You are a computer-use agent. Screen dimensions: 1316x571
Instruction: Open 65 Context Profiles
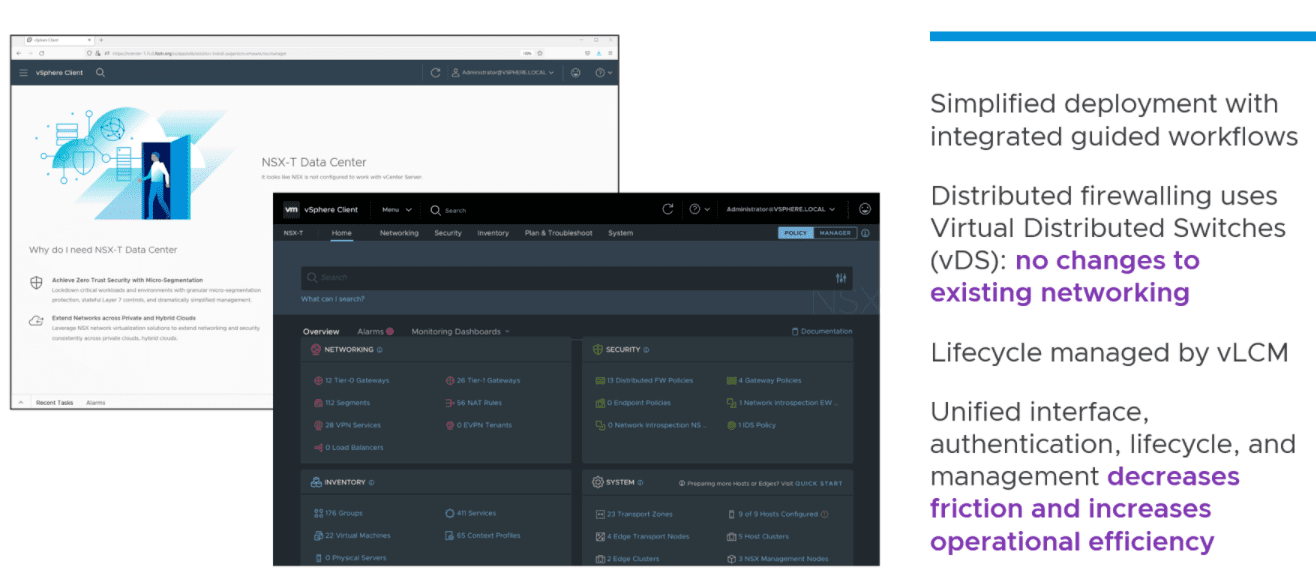(x=482, y=536)
